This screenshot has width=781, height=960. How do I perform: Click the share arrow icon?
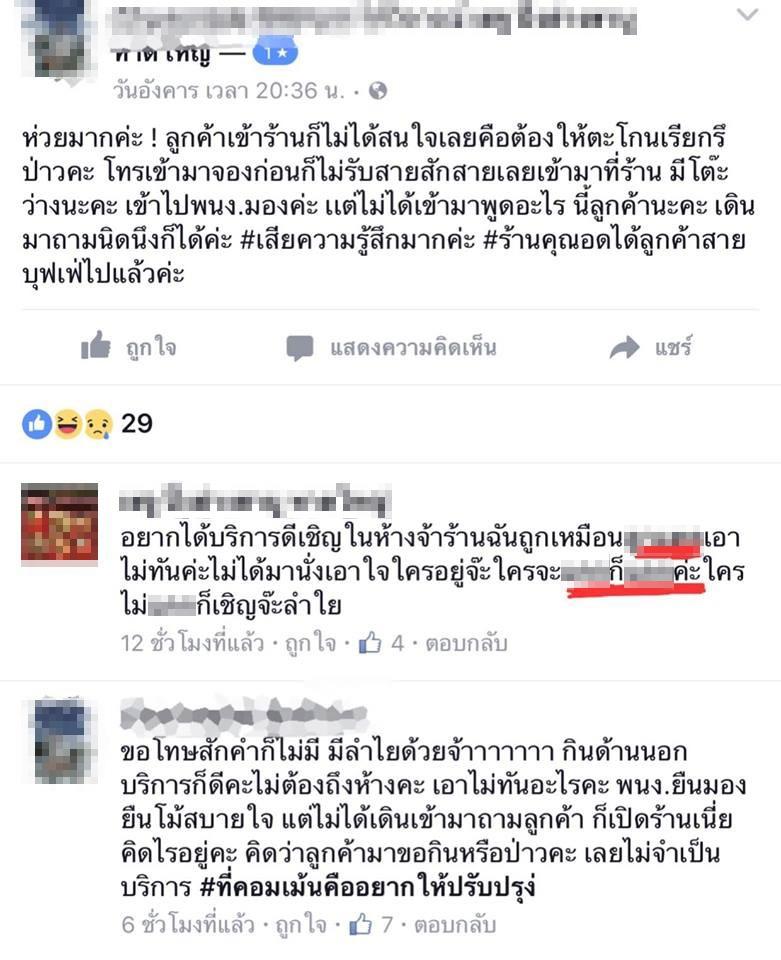click(x=624, y=348)
